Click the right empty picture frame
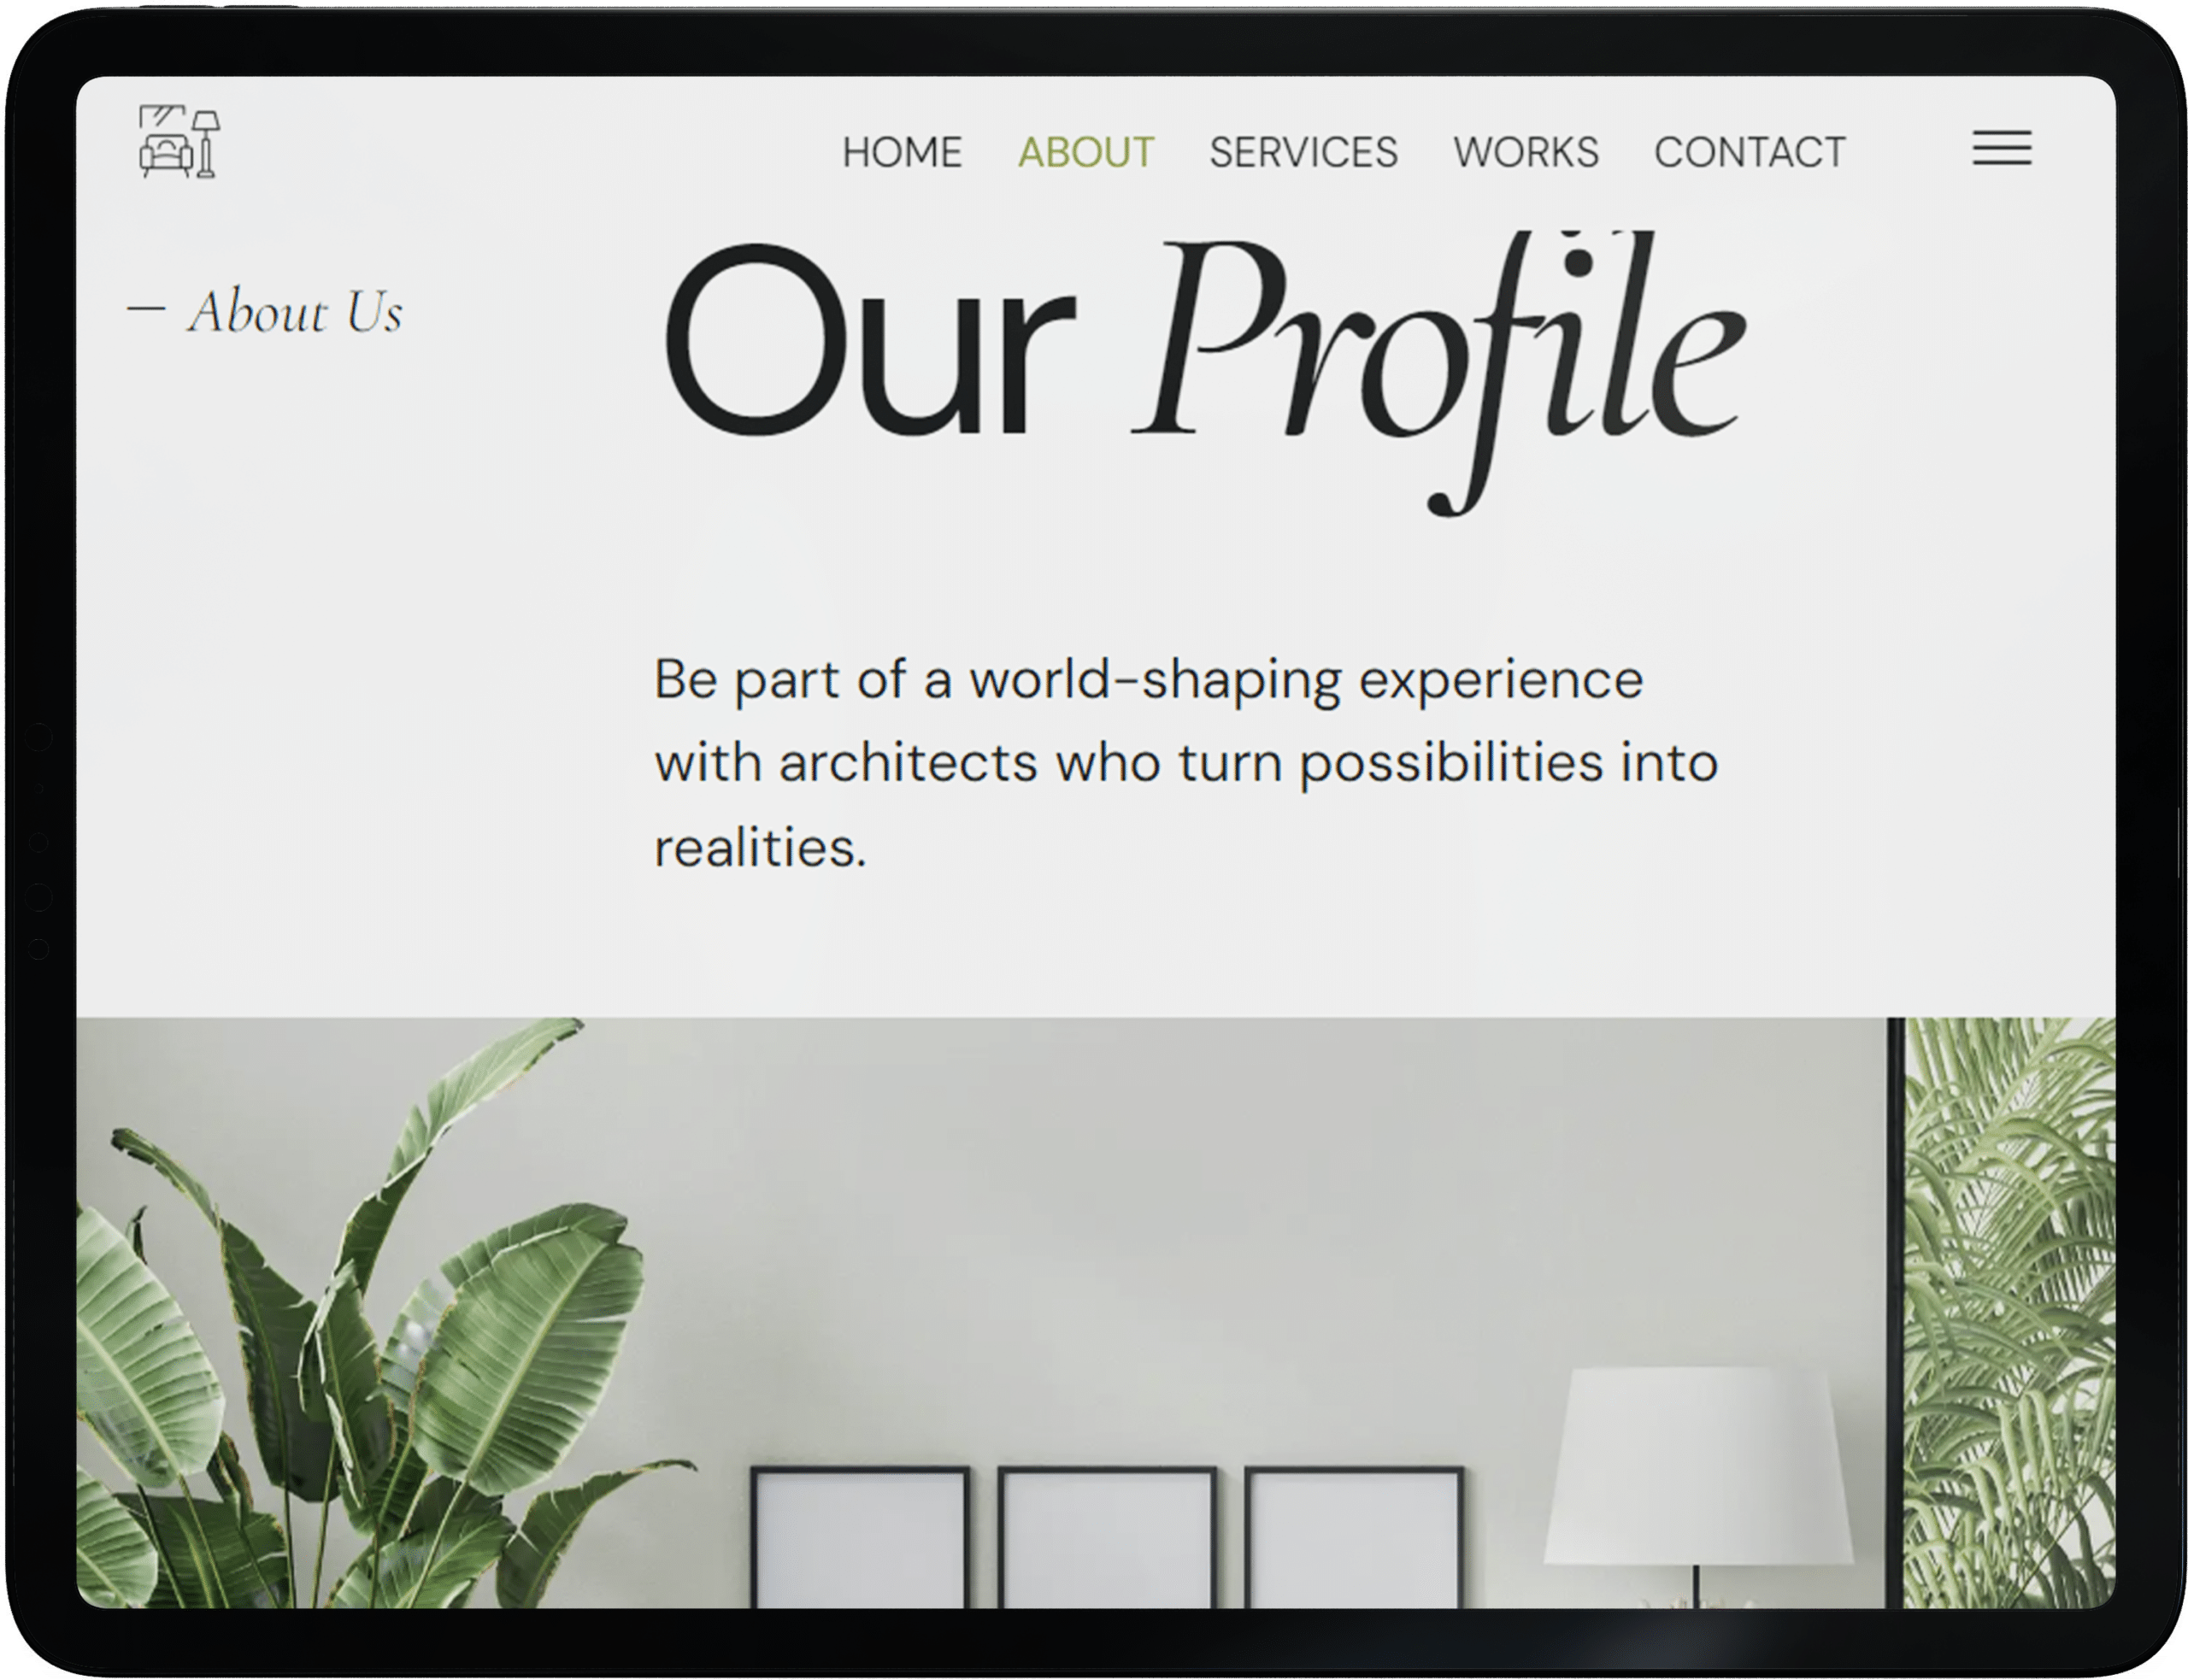The width and height of the screenshot is (2188, 1680). [1354, 1537]
